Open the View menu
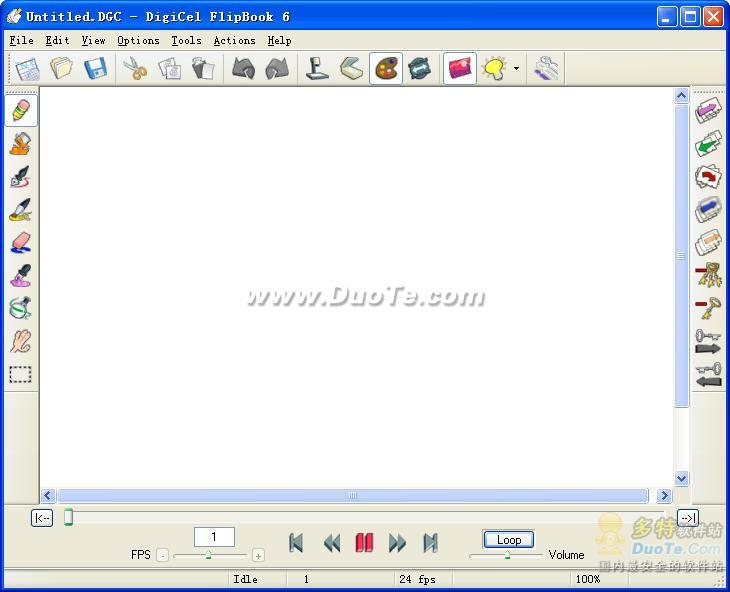Image resolution: width=730 pixels, height=592 pixels. click(x=93, y=41)
